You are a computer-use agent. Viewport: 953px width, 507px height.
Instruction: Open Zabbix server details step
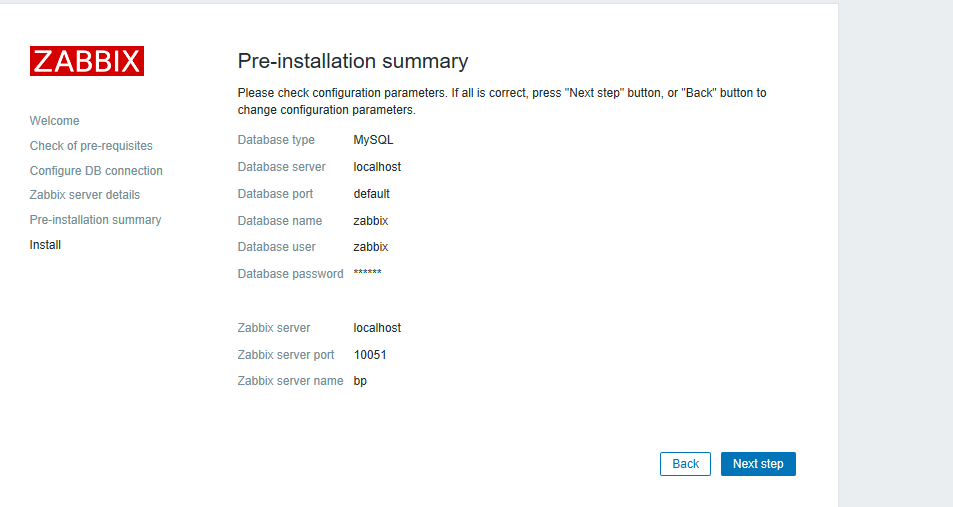click(x=85, y=195)
